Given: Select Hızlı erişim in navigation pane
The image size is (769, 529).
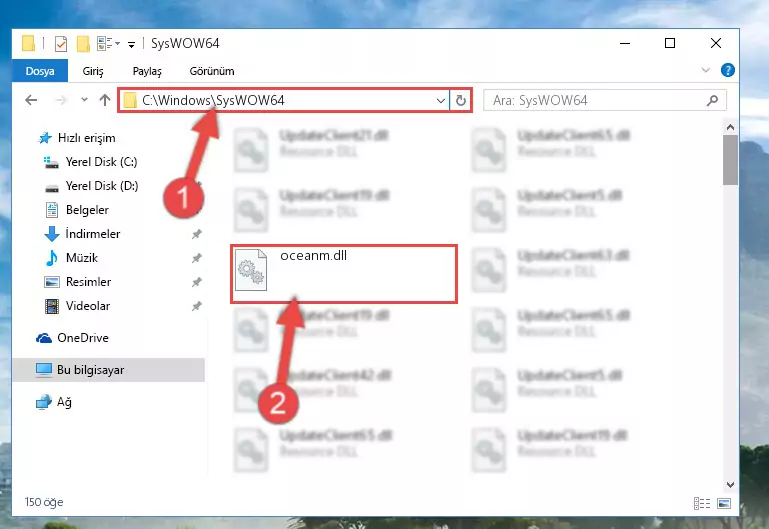Looking at the screenshot, I should coord(77,138).
